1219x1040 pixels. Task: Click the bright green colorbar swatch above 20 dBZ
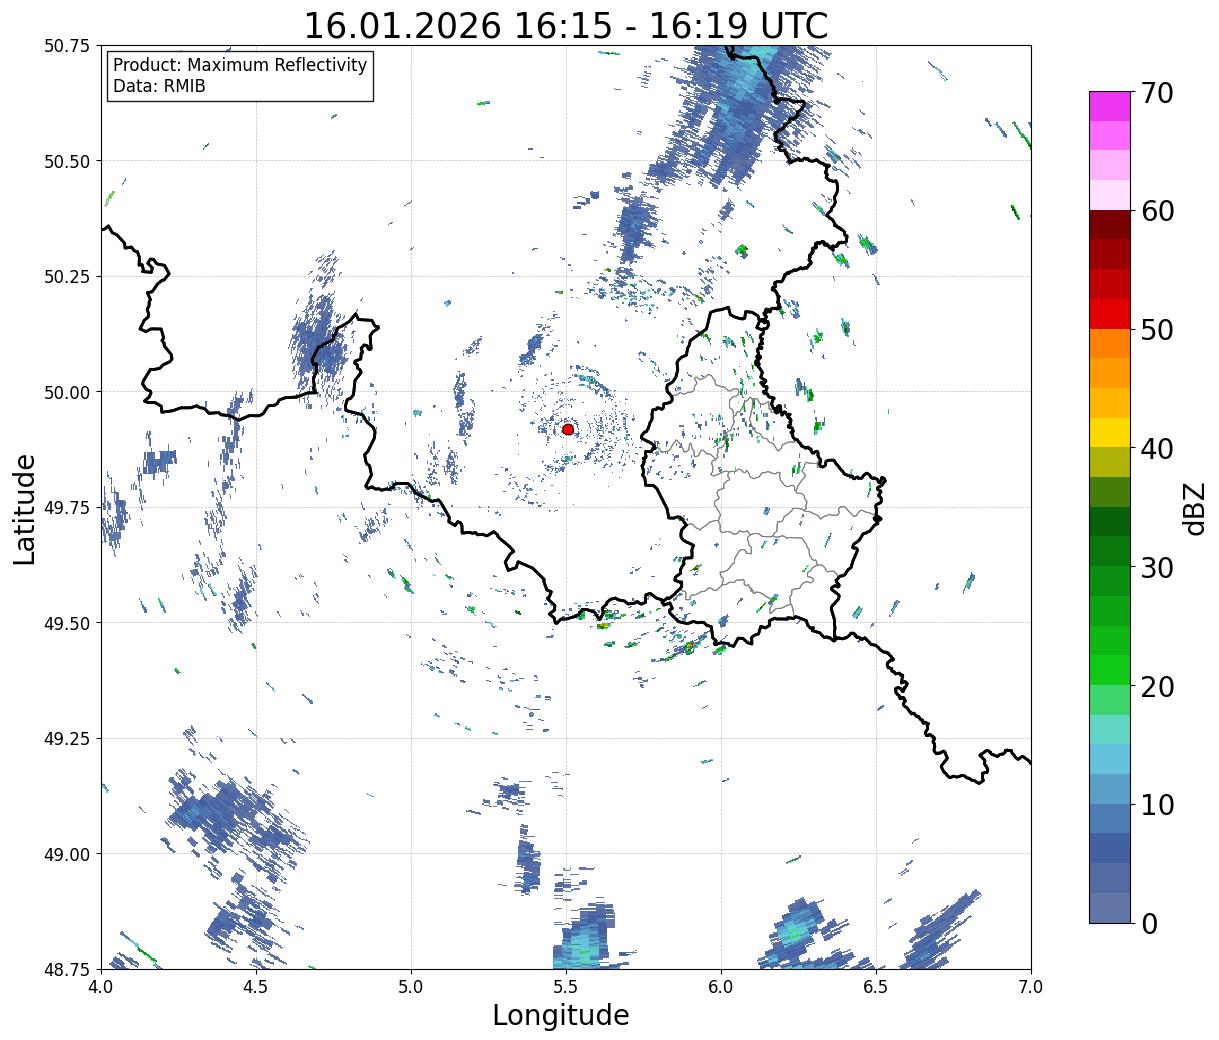click(1110, 670)
